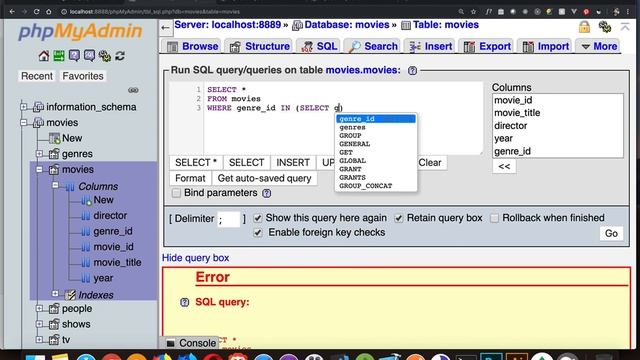Click the shows table icon
Screen dimensions: 640x360
click(54, 324)
